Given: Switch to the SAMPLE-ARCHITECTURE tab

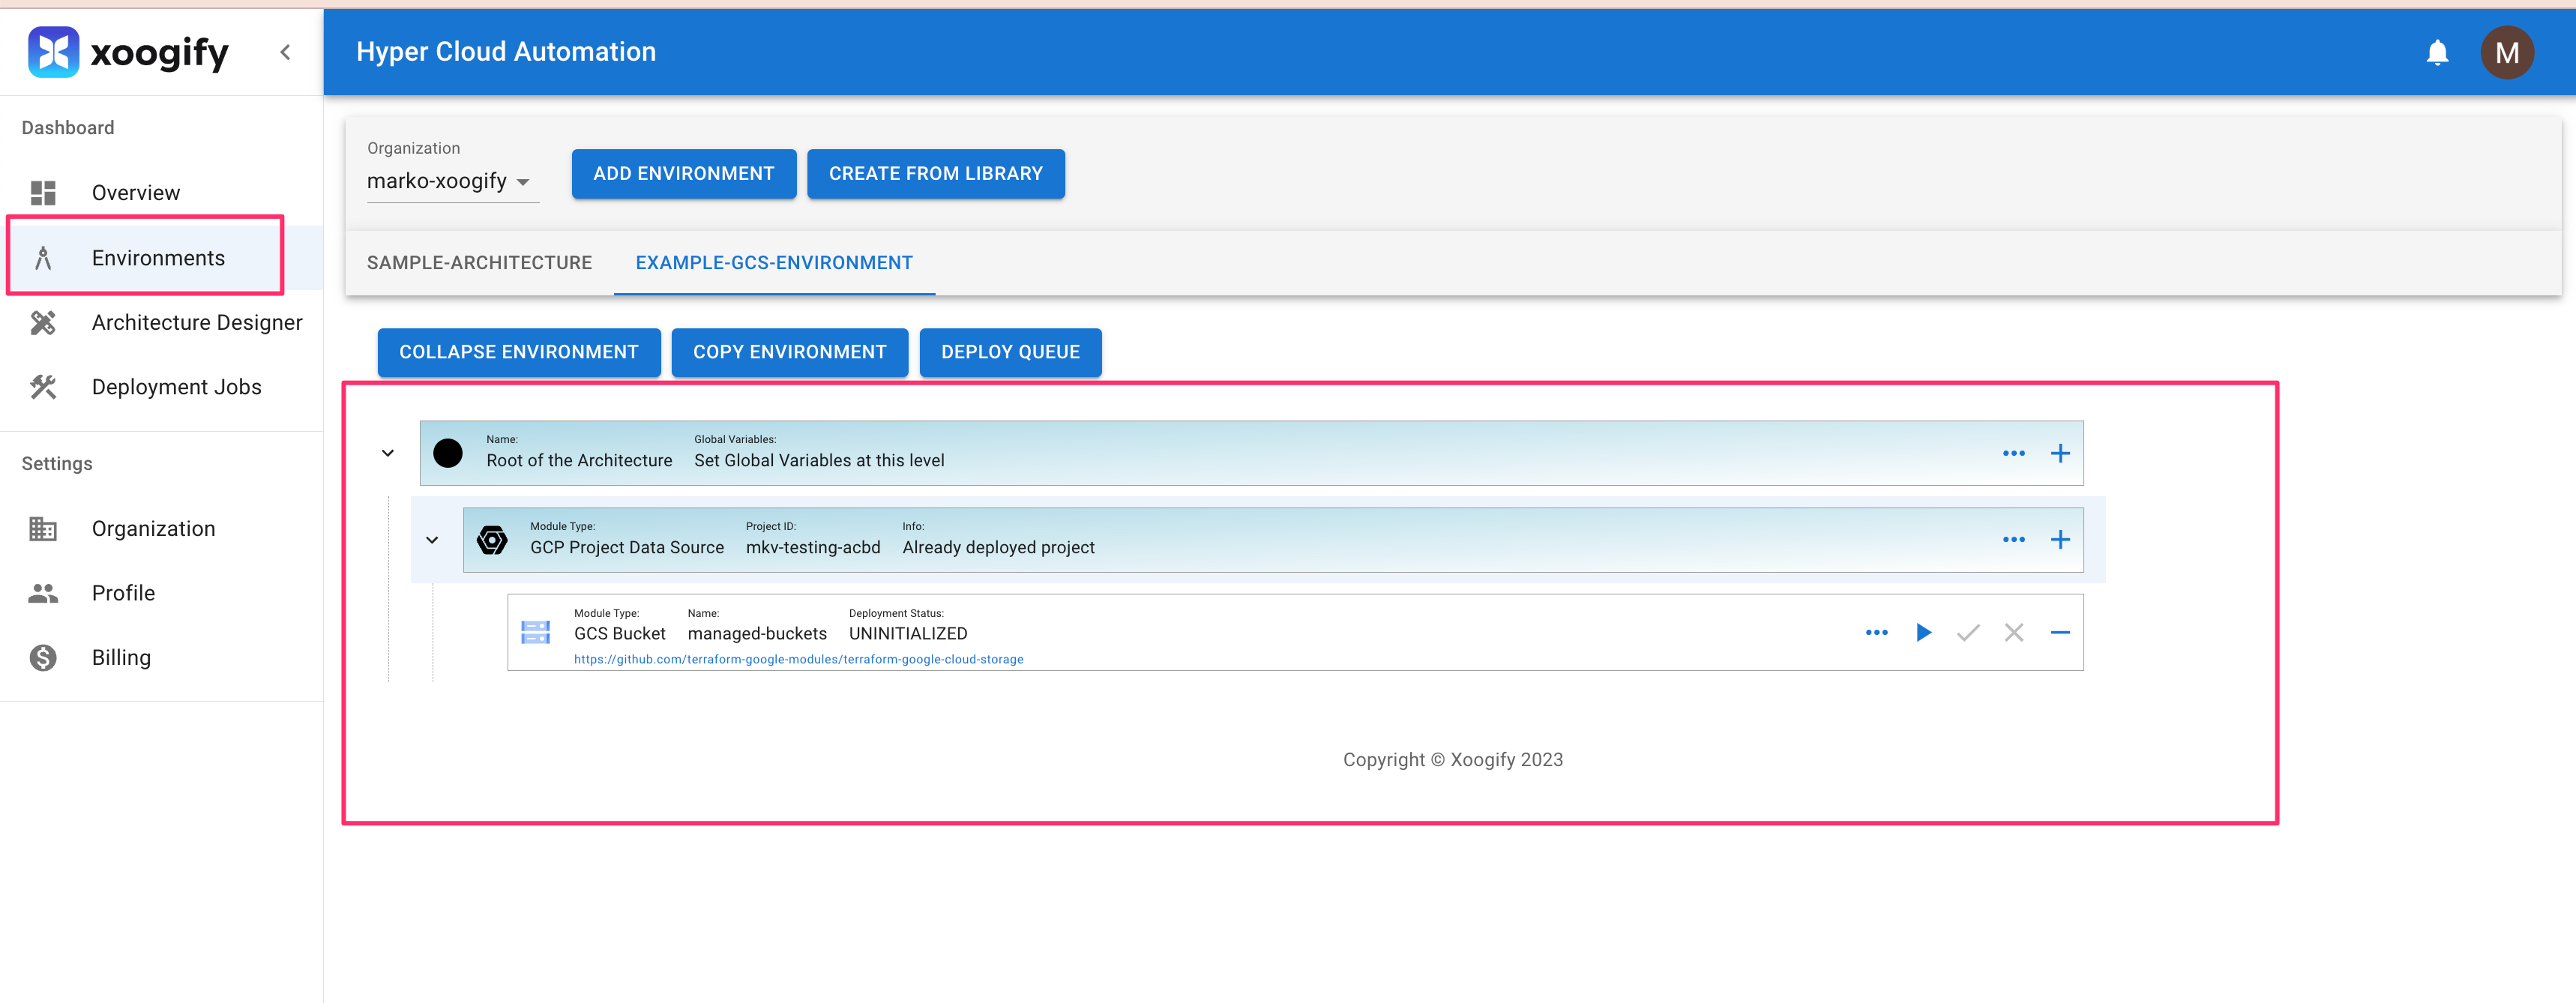Looking at the screenshot, I should coord(479,262).
